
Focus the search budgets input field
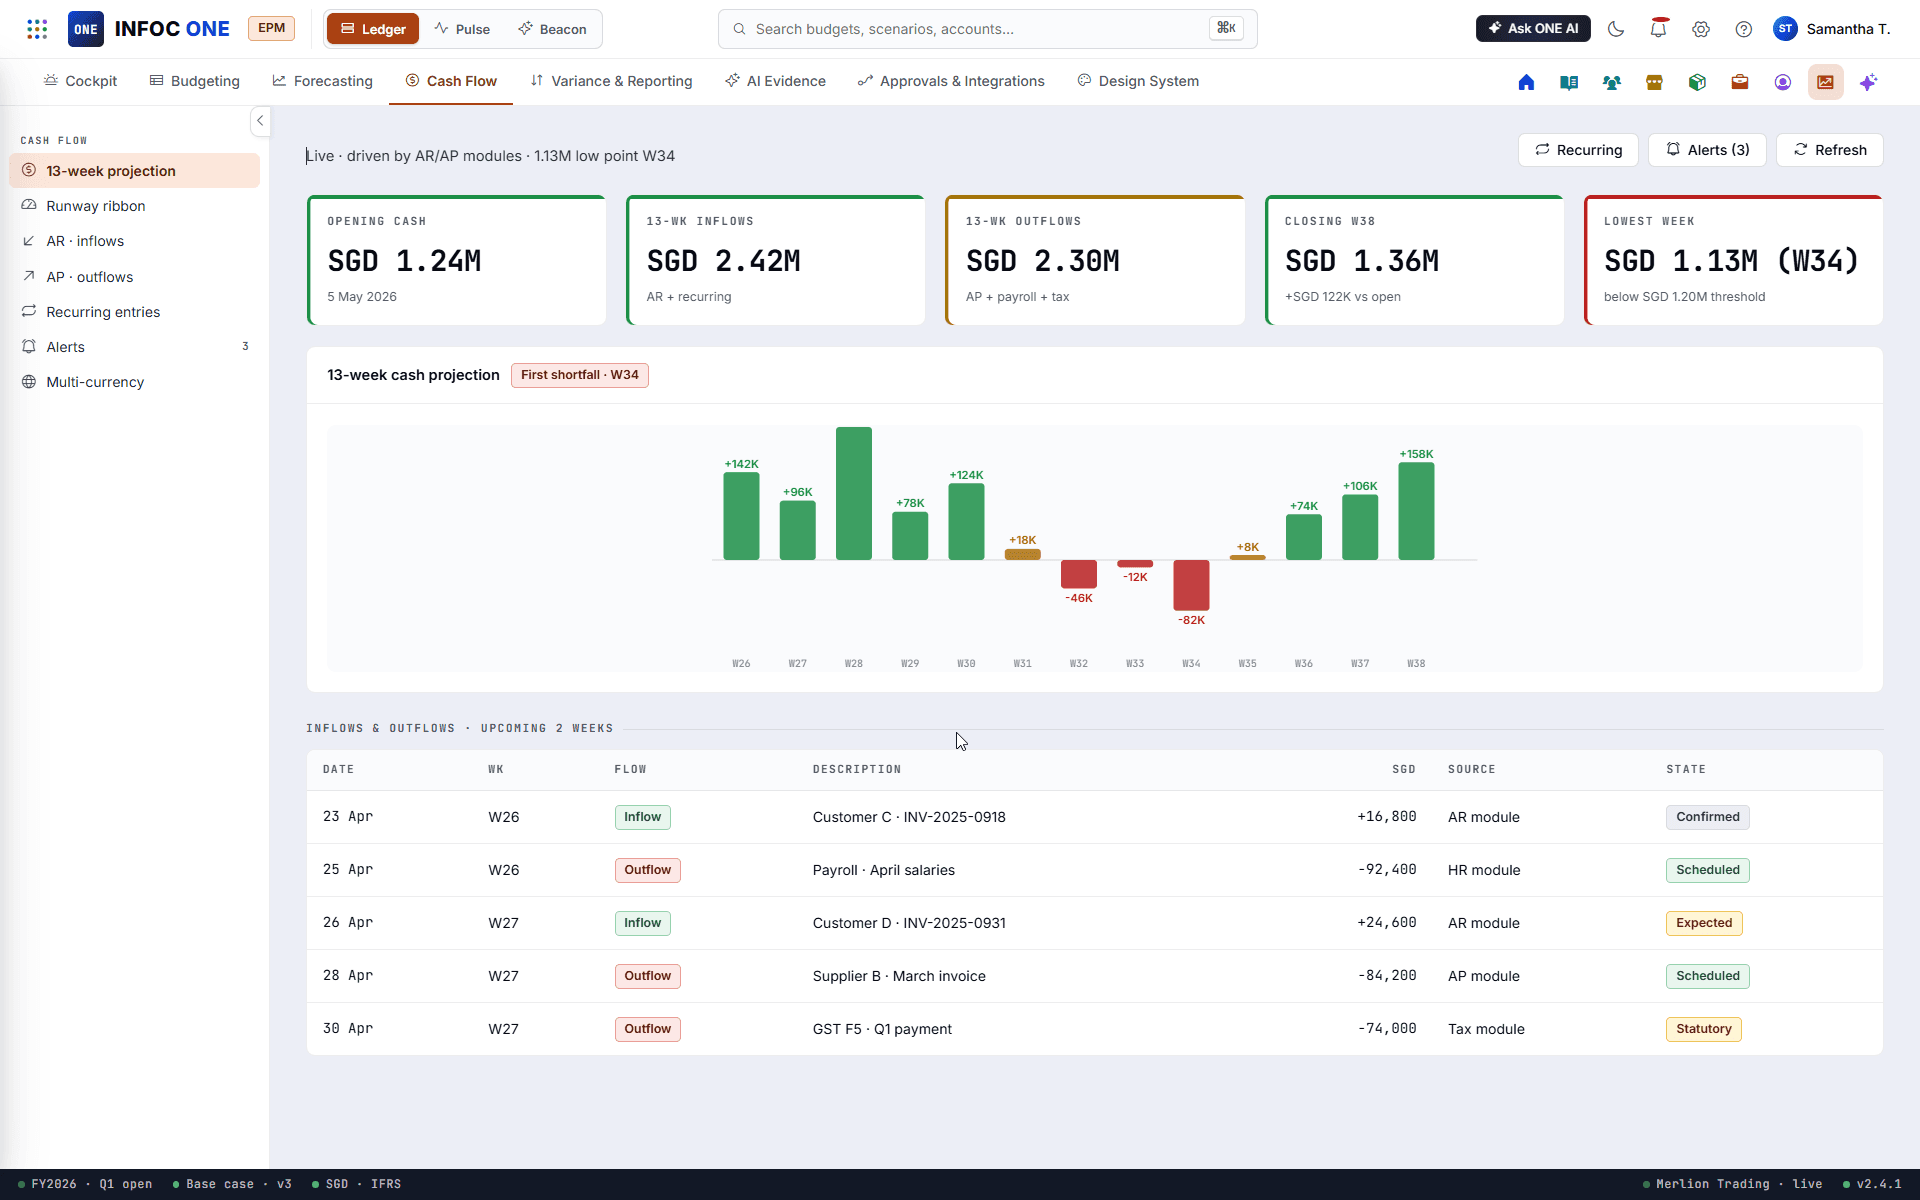(x=988, y=29)
